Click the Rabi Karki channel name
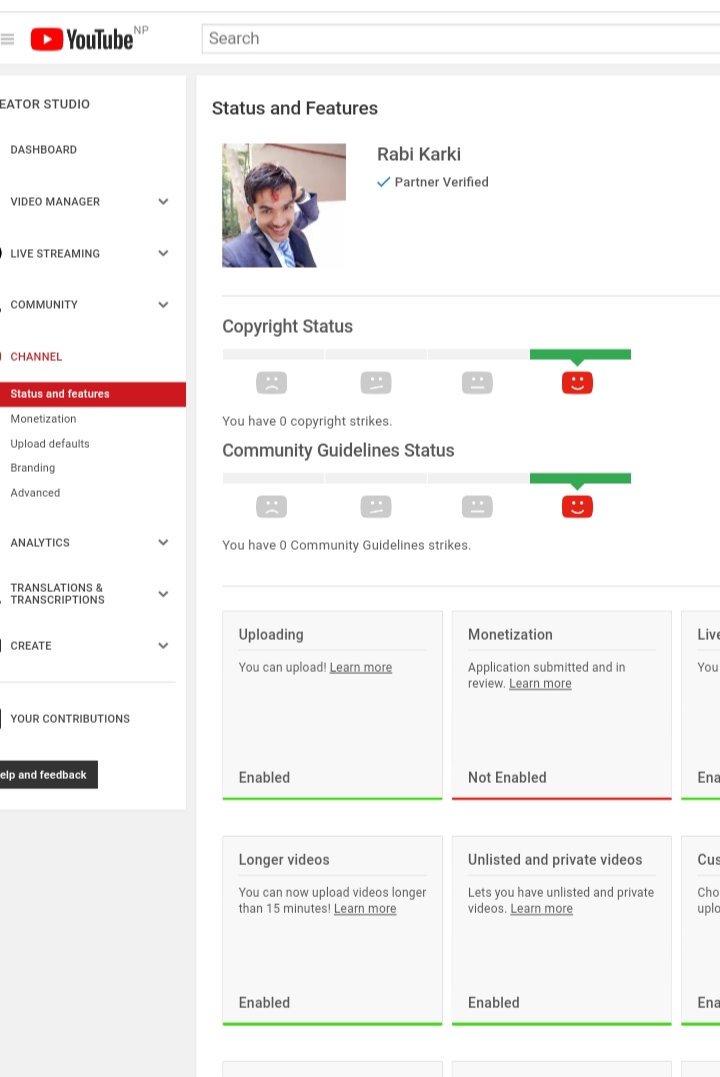The height and width of the screenshot is (1077, 720). [x=419, y=155]
